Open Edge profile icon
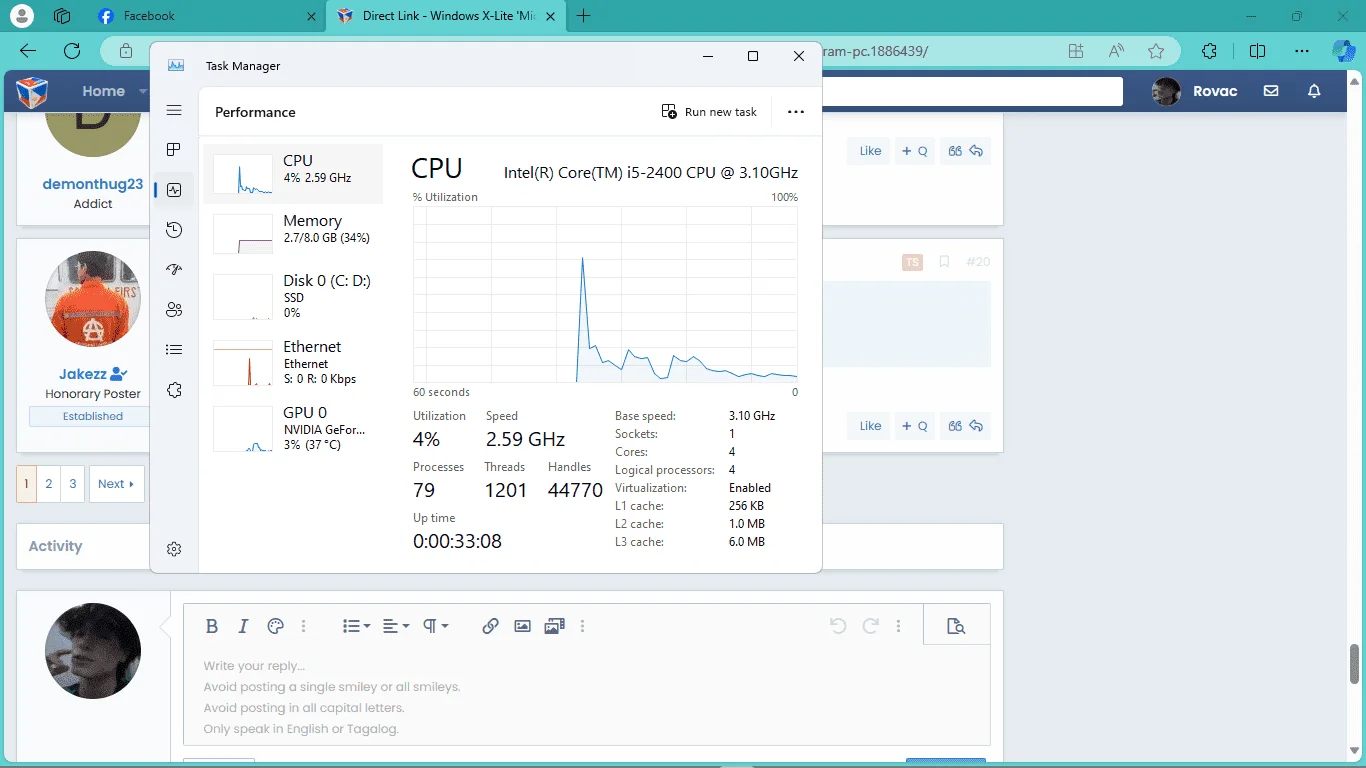The height and width of the screenshot is (768, 1366). (x=22, y=16)
